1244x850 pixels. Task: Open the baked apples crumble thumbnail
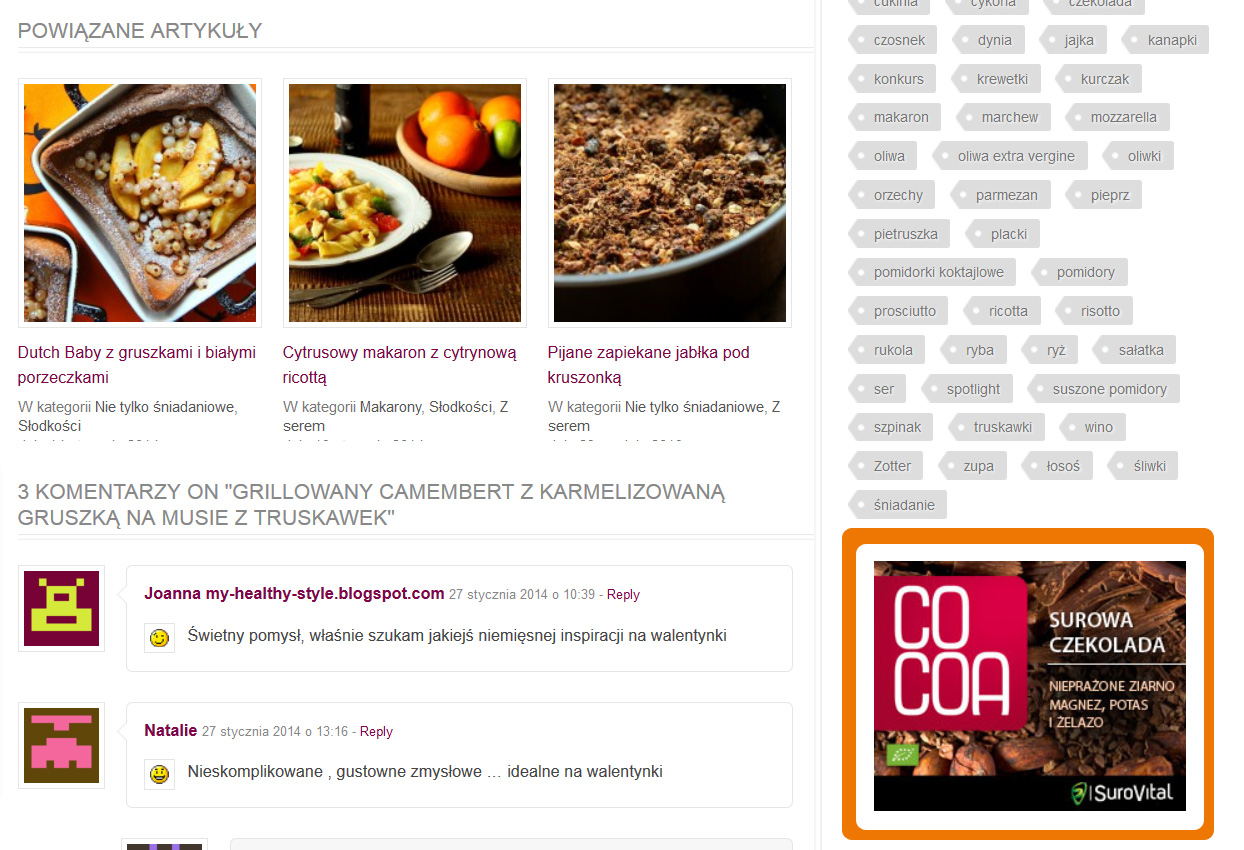click(x=670, y=203)
